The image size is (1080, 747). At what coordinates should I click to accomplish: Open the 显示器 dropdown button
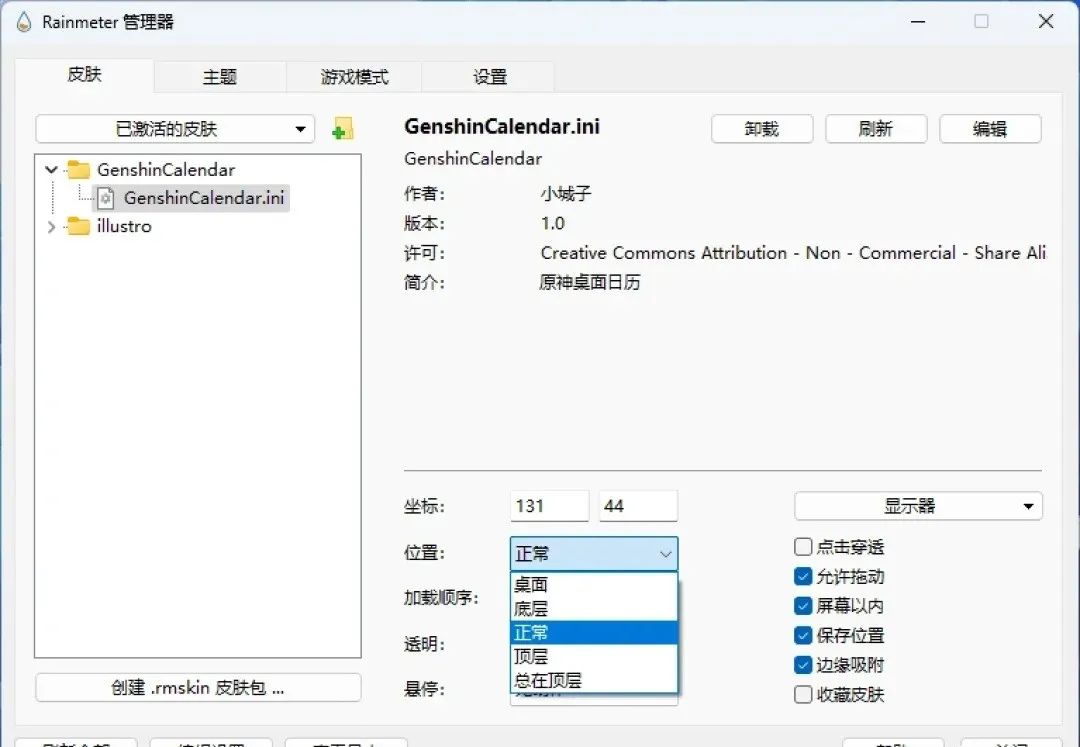coord(918,506)
